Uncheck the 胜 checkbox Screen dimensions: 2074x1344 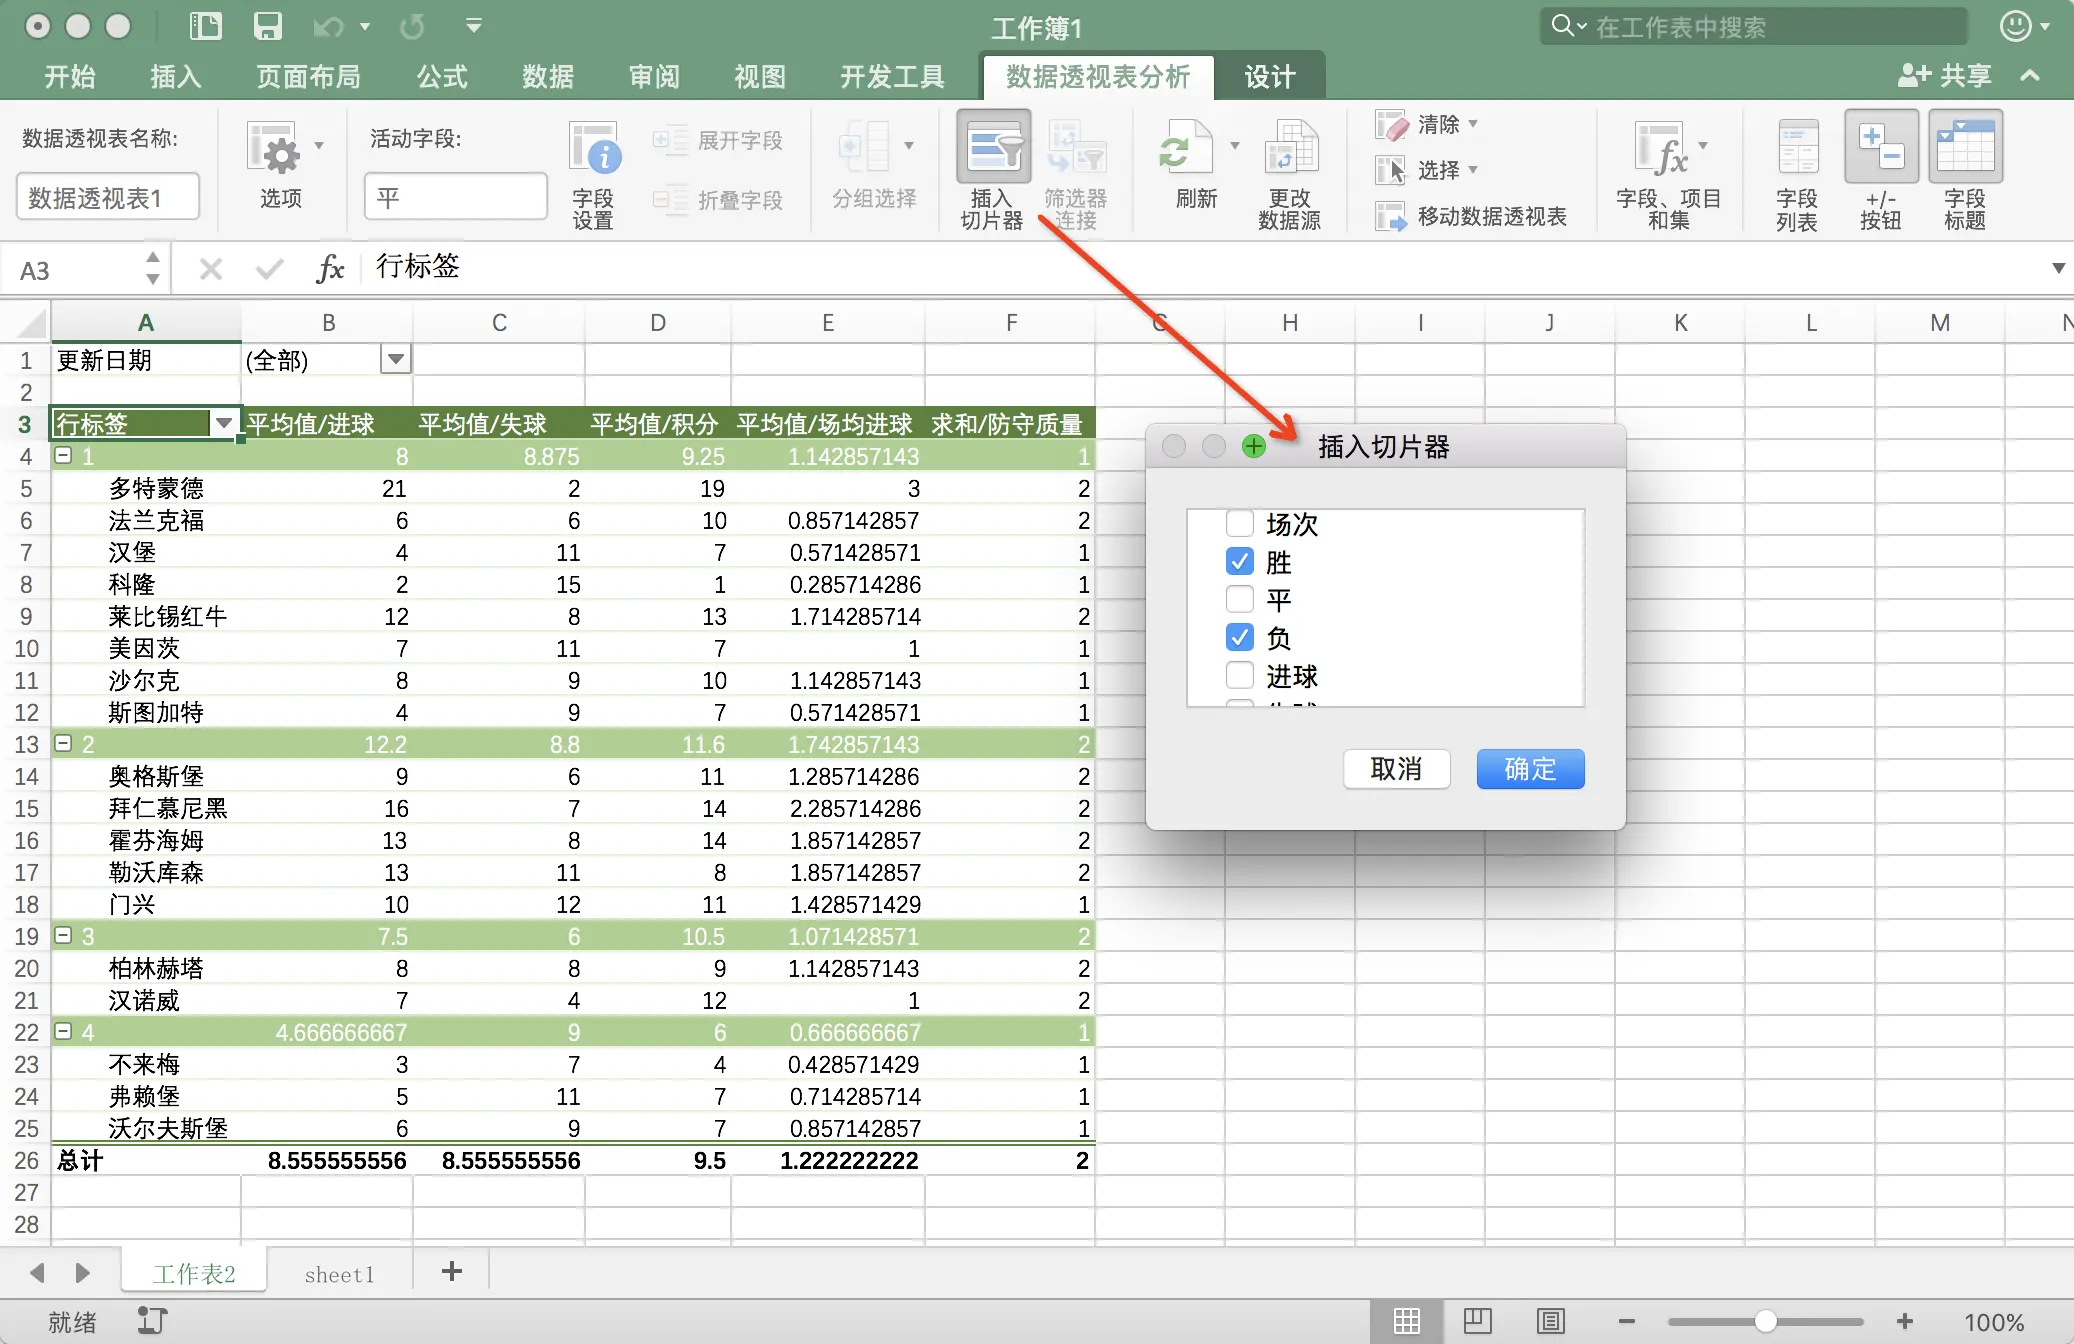(1240, 561)
